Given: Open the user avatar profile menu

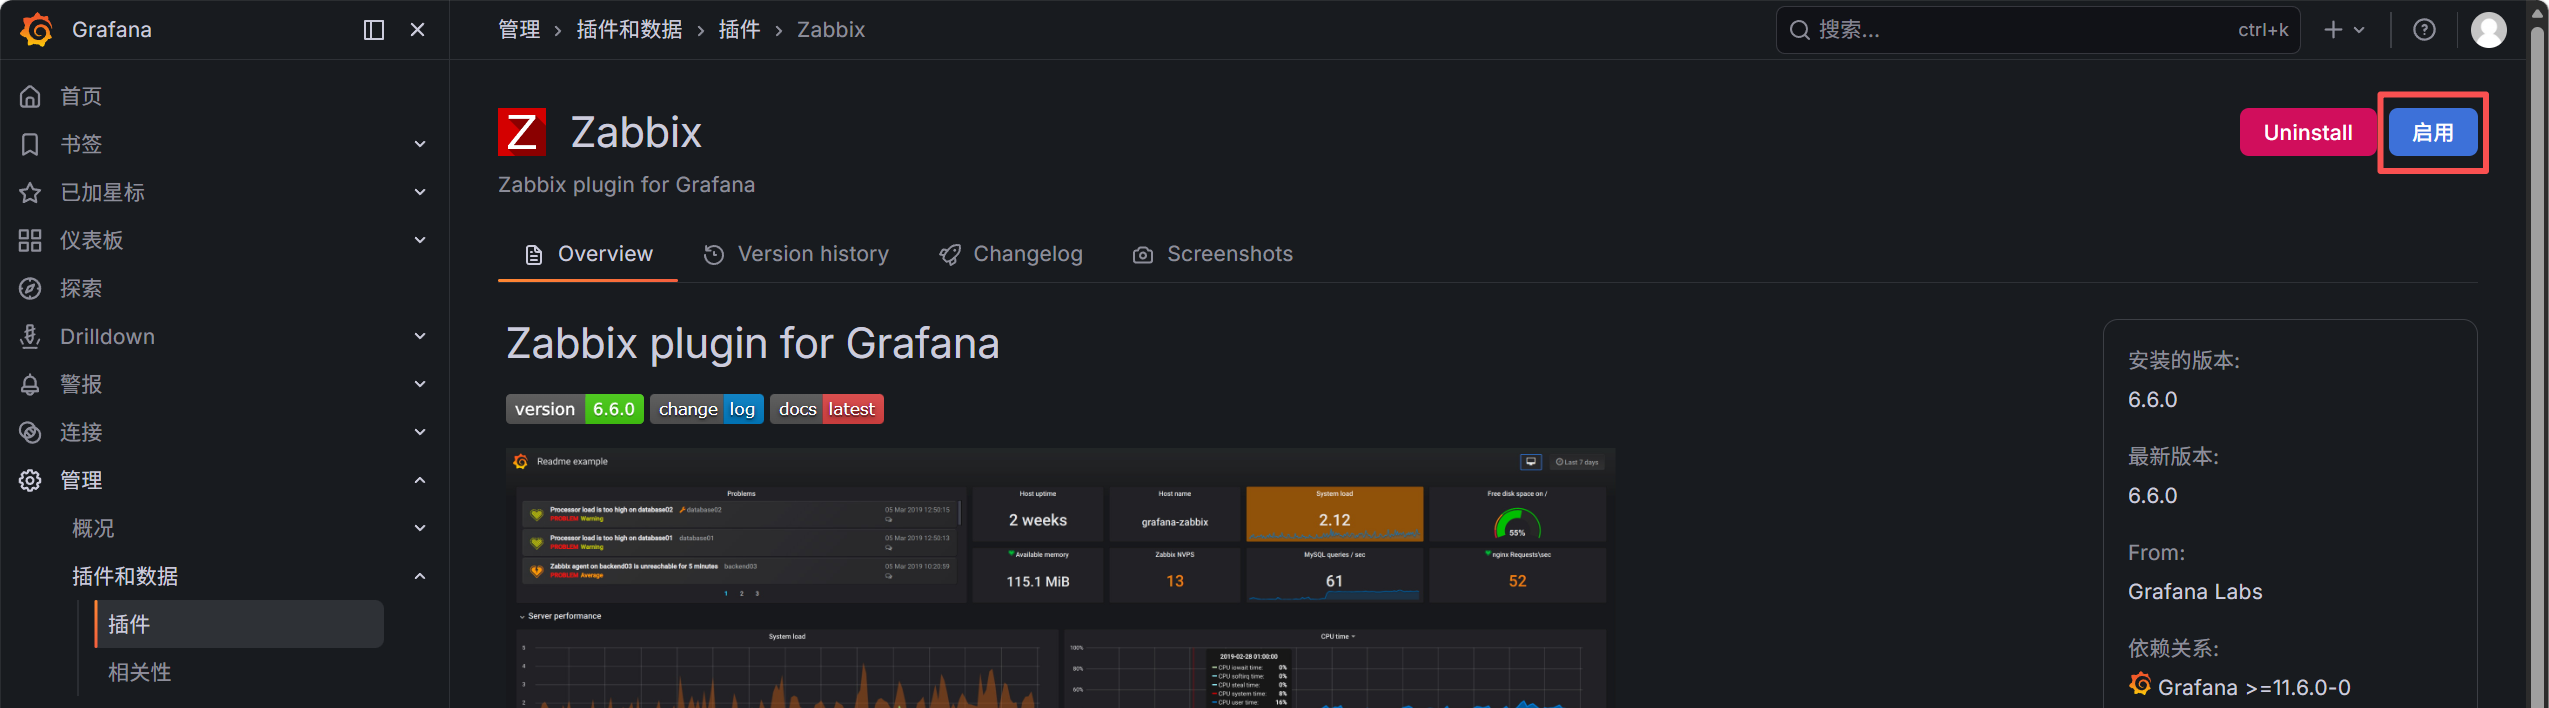Looking at the screenshot, I should coord(2489,30).
